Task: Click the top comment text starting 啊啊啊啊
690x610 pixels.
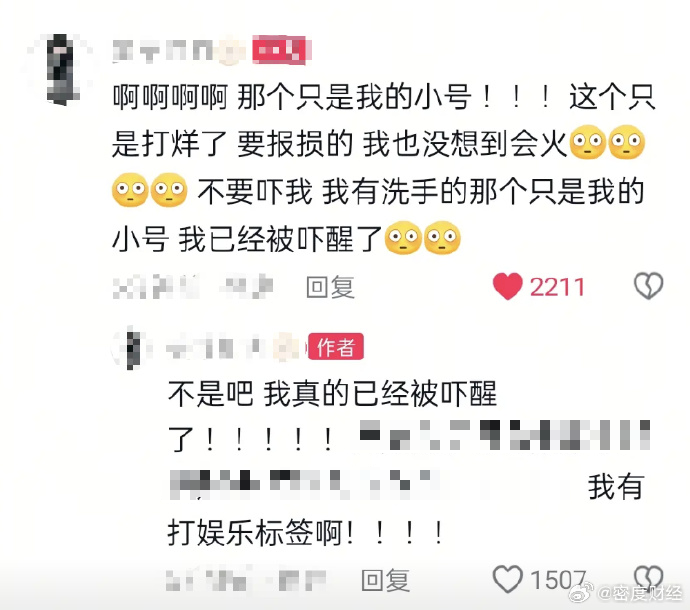Action: tap(383, 168)
